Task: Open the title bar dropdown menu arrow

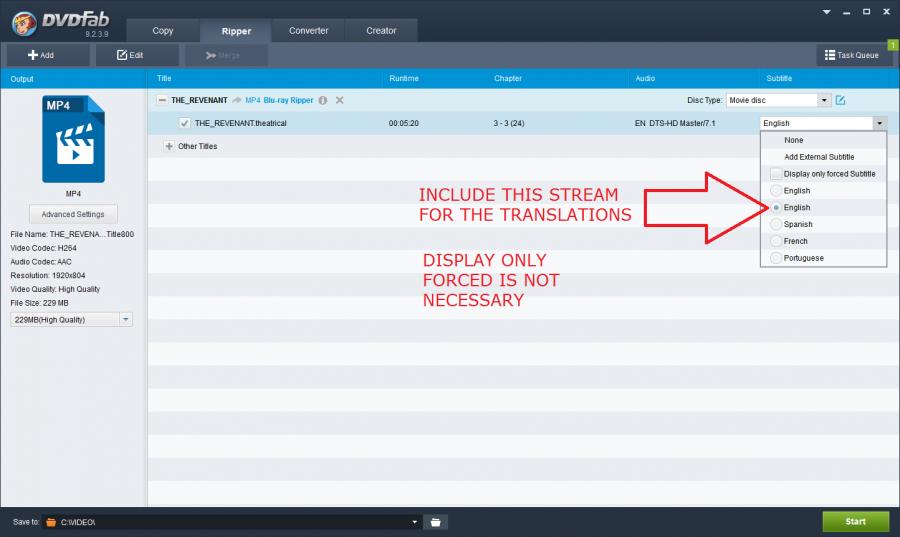Action: 826,12
